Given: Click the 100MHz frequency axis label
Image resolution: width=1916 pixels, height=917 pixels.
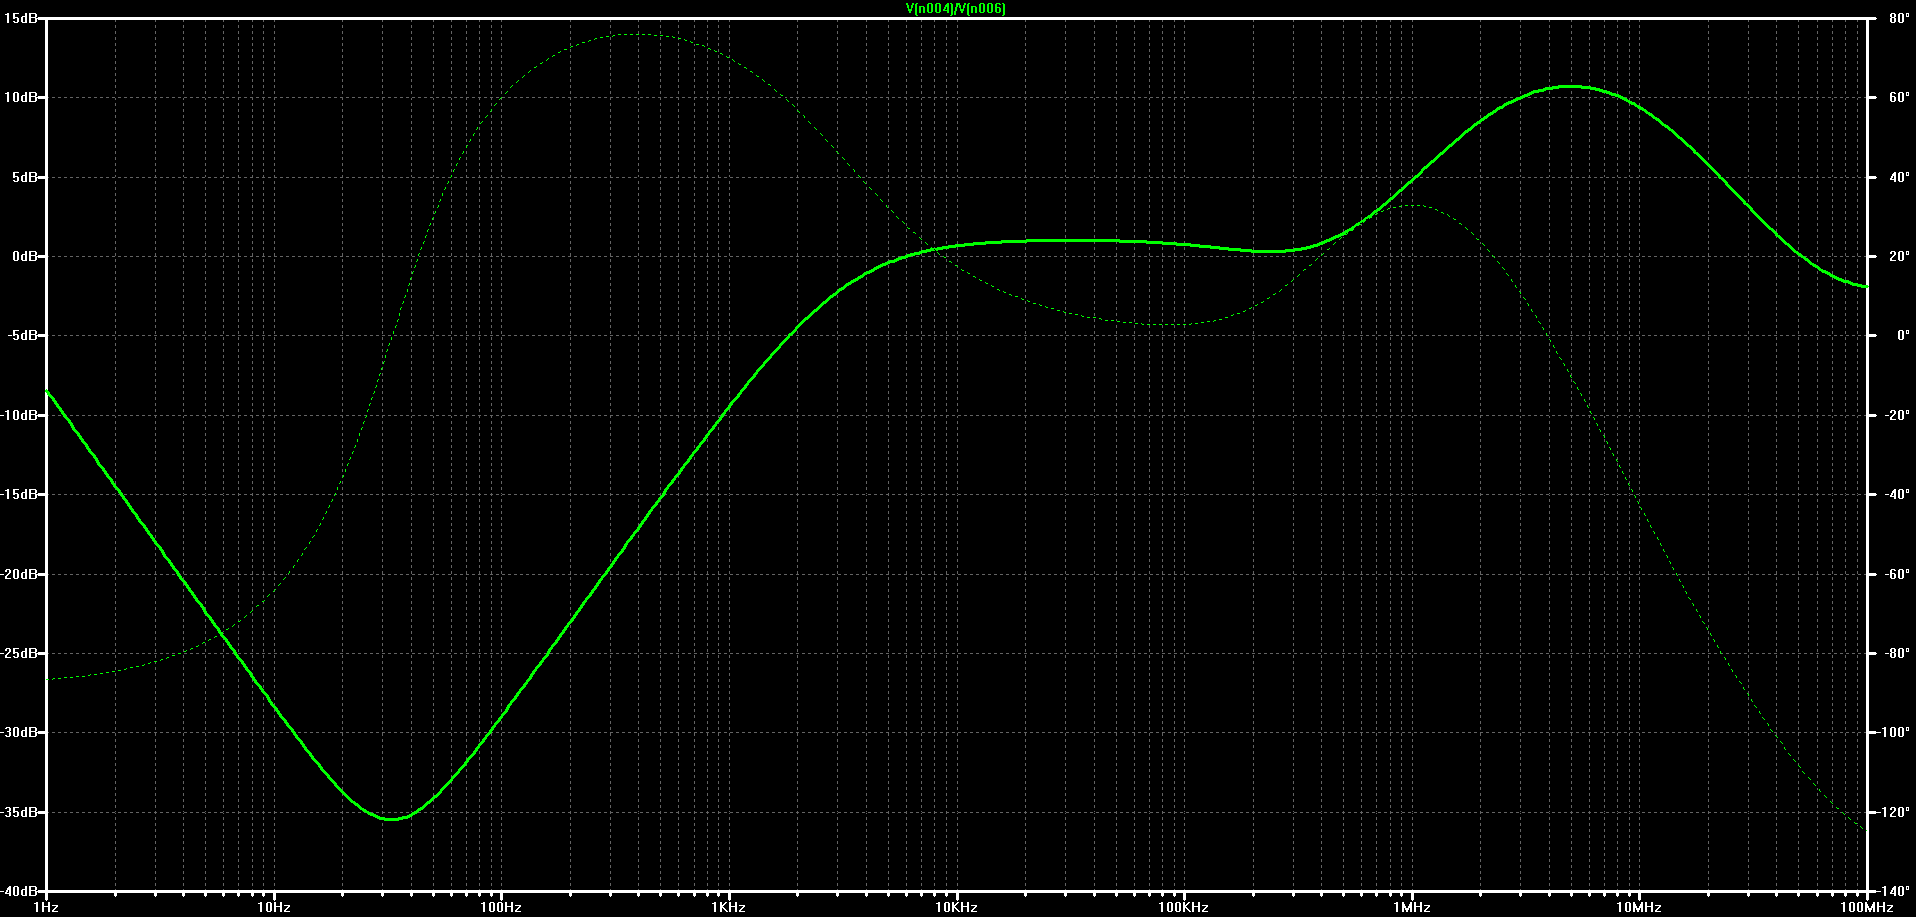Looking at the screenshot, I should coord(1867,907).
